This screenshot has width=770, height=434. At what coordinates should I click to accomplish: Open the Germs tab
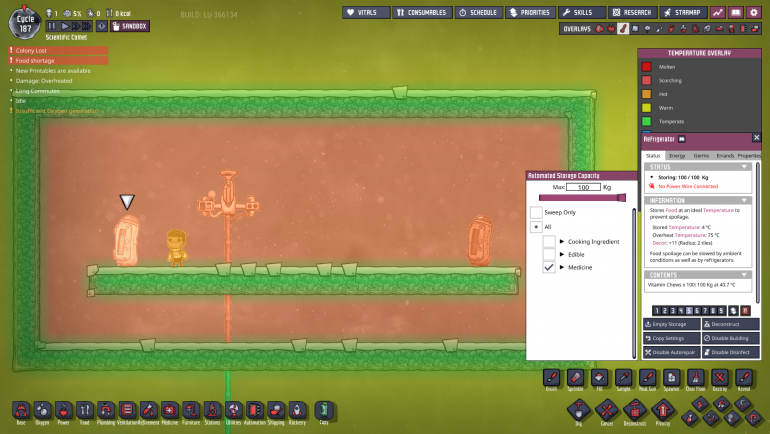[702, 155]
